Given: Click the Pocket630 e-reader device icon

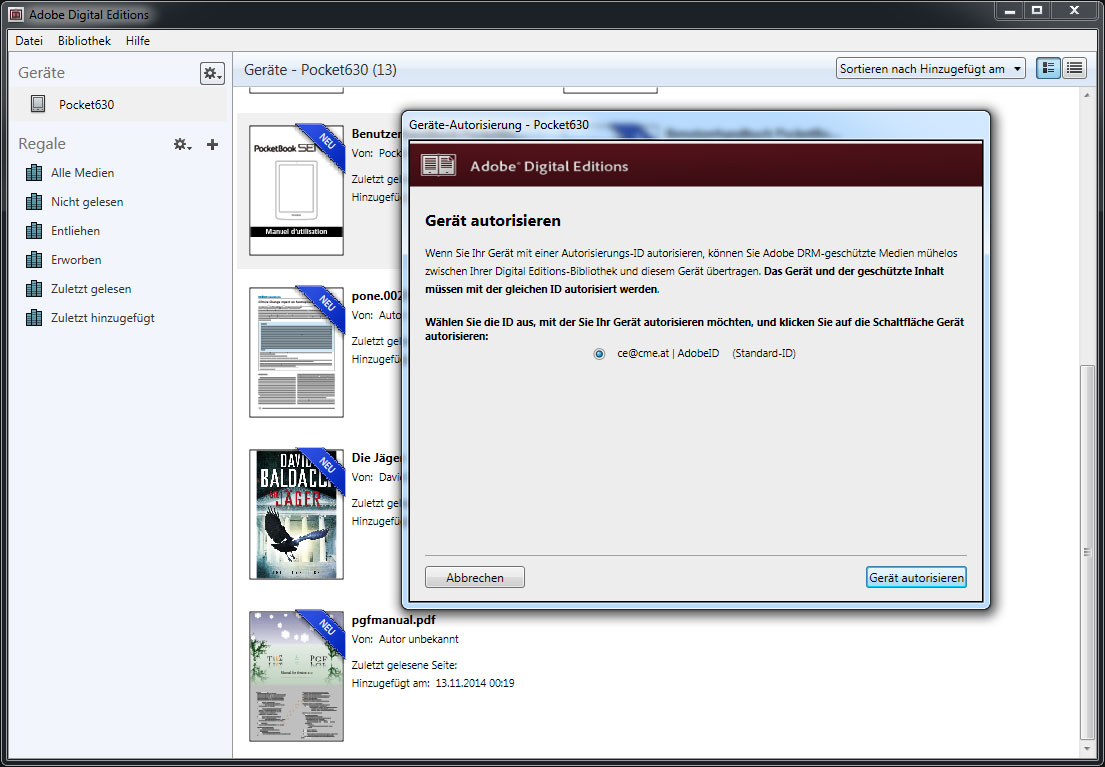Looking at the screenshot, I should point(38,104).
